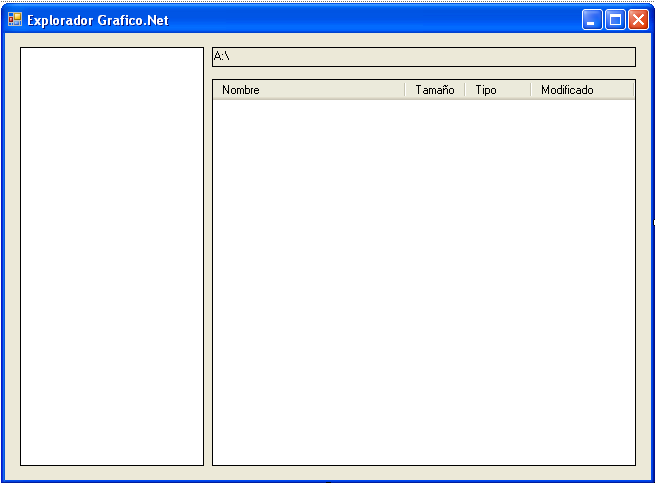Click the A:\ path field
Viewport: 655px width, 483px height.
(x=424, y=57)
